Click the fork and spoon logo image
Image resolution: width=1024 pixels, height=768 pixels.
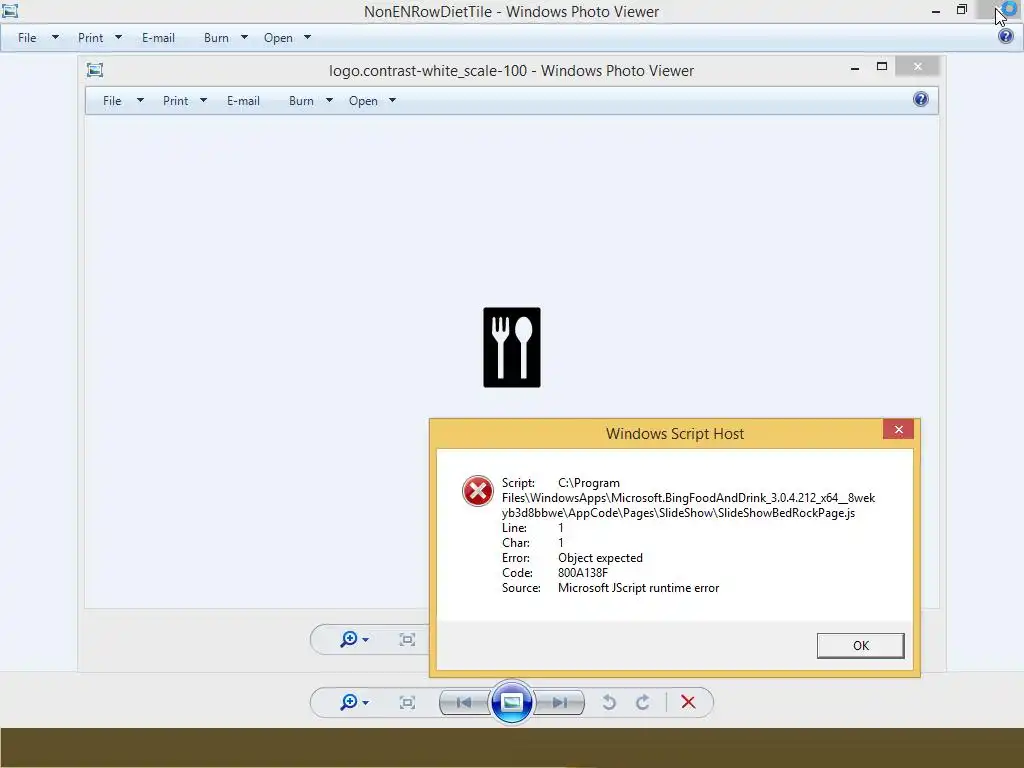pyautogui.click(x=512, y=347)
